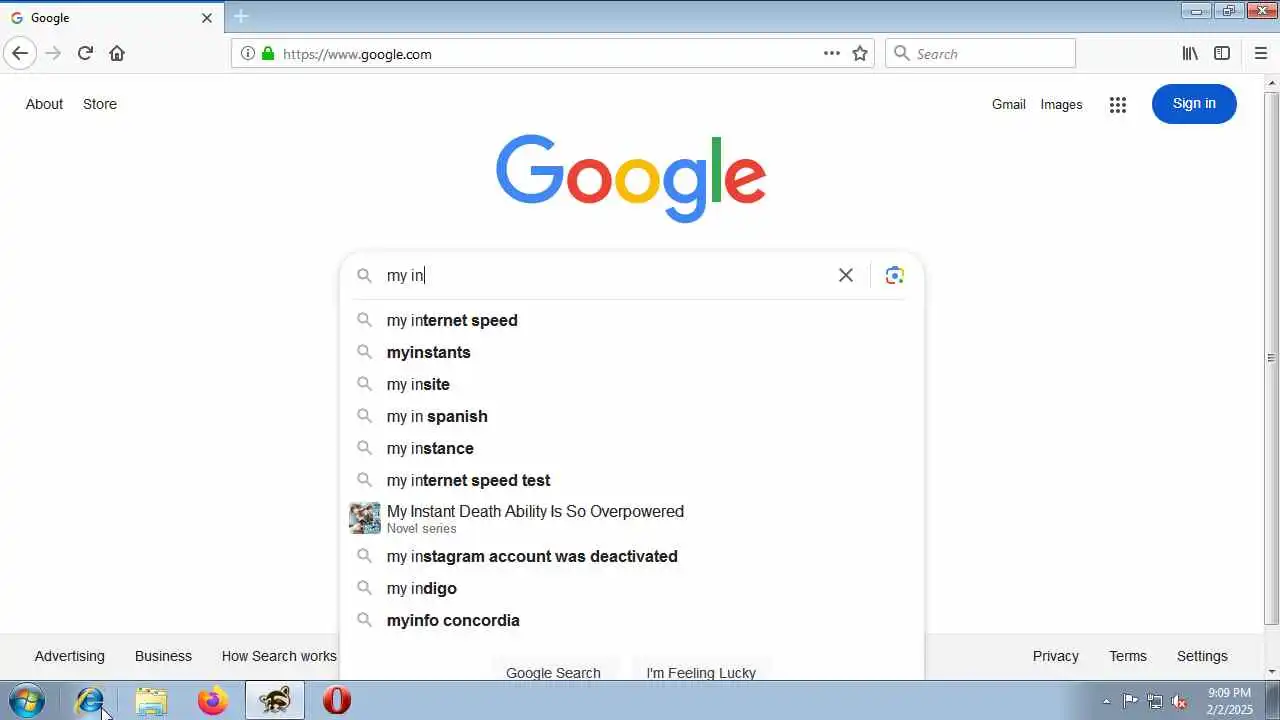
Task: Open How Search works link
Action: pos(279,656)
